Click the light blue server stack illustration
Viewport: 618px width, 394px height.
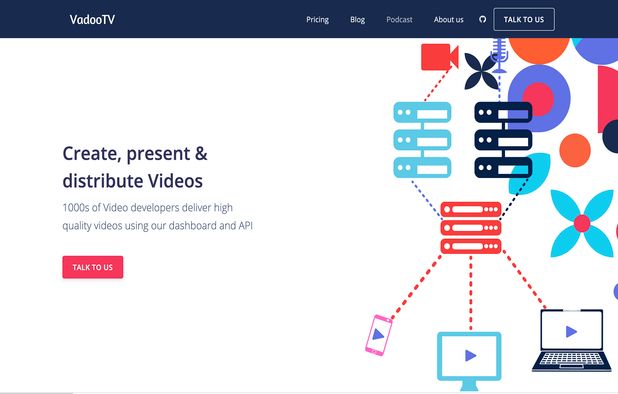click(x=422, y=140)
